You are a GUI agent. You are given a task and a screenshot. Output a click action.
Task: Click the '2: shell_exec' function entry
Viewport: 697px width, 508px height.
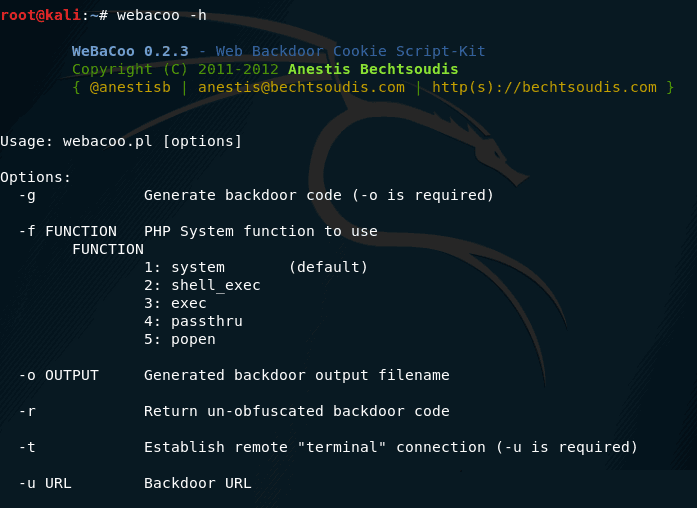[202, 285]
